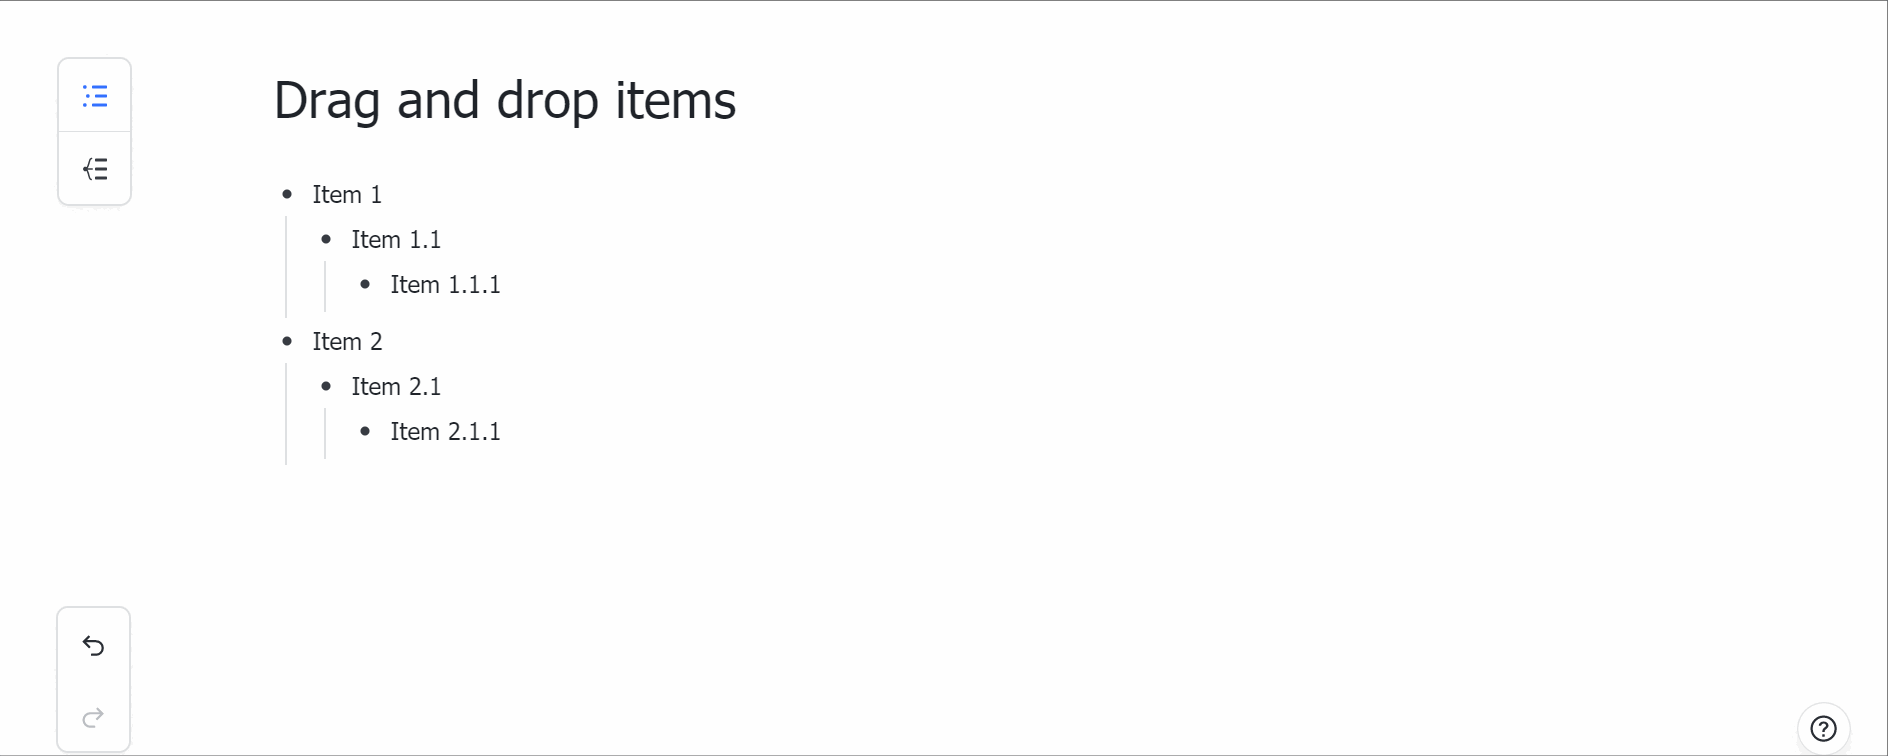The image size is (1888, 756).
Task: Undo the last change
Action: click(94, 646)
